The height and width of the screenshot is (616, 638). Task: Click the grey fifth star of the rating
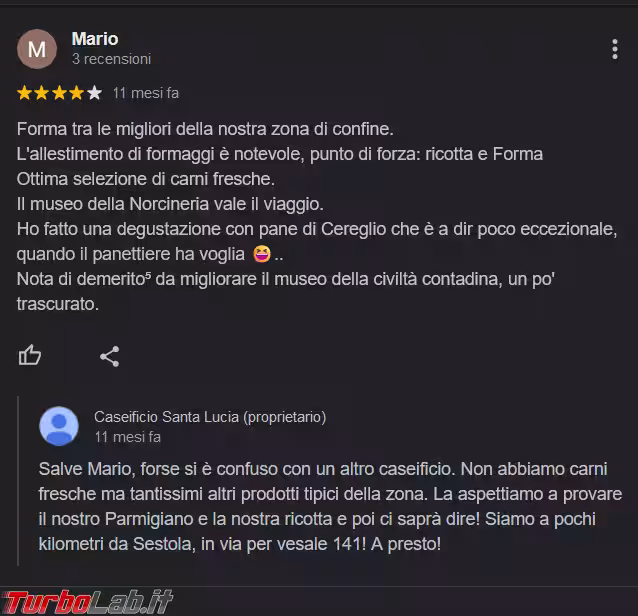pos(94,93)
